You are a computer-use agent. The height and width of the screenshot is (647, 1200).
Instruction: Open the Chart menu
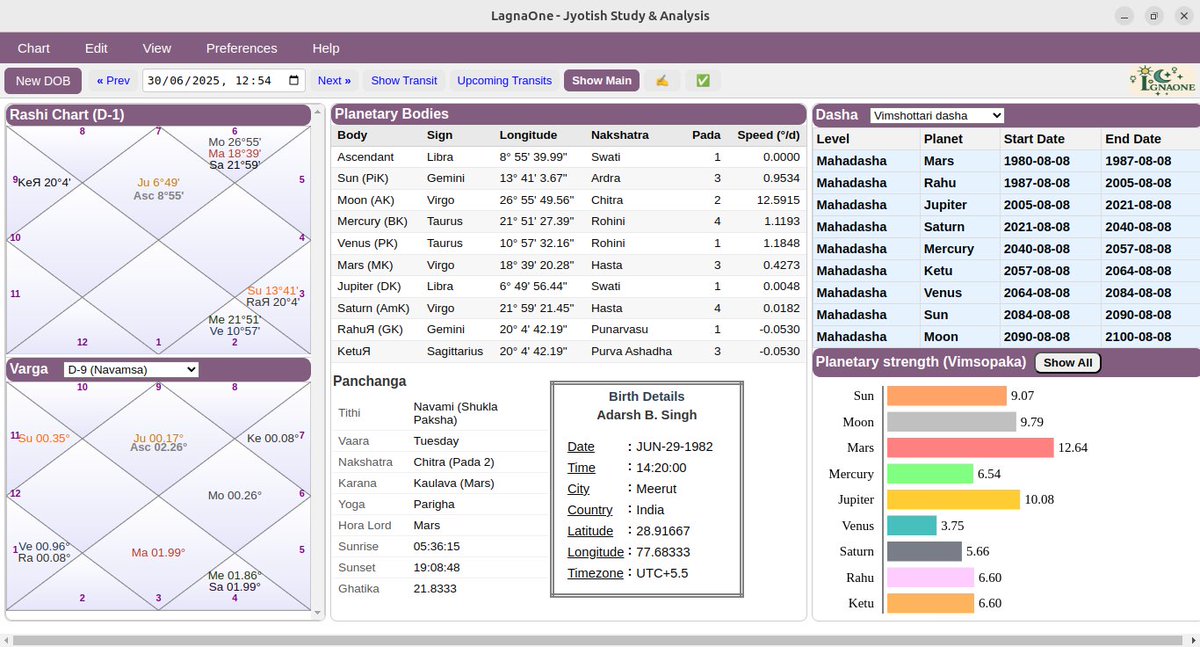(x=34, y=47)
